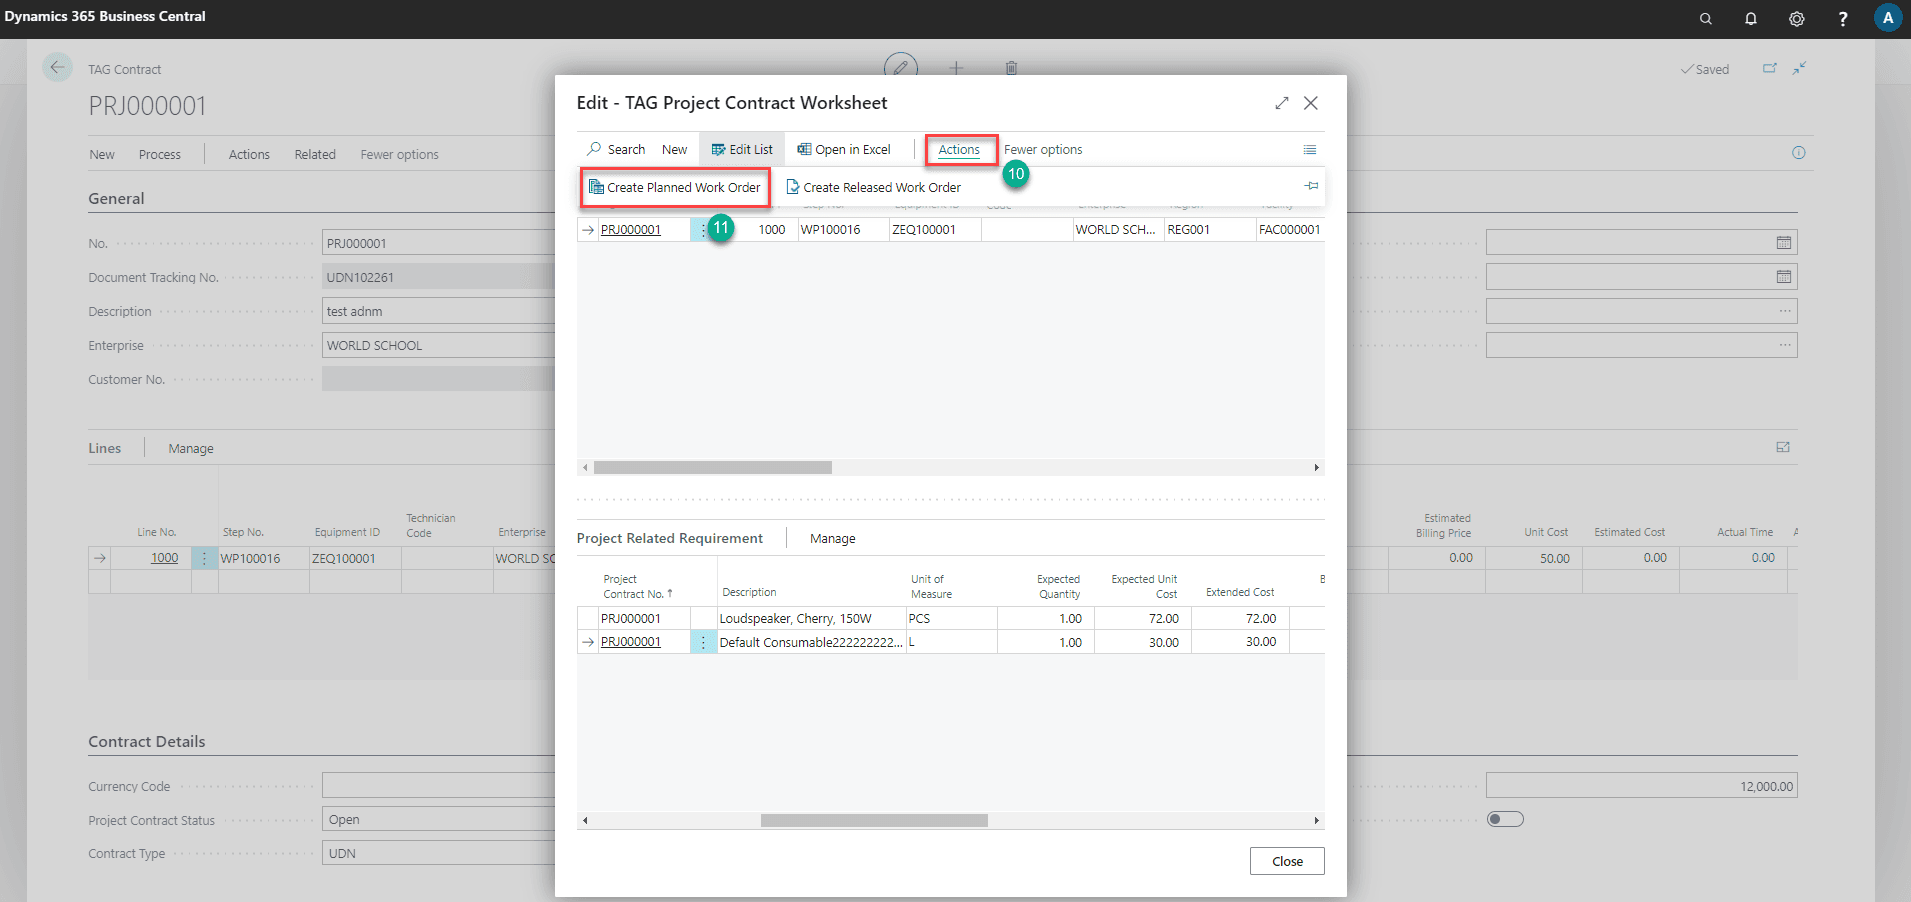This screenshot has width=1911, height=902.
Task: Open the contract page Related menu
Action: [x=315, y=155]
